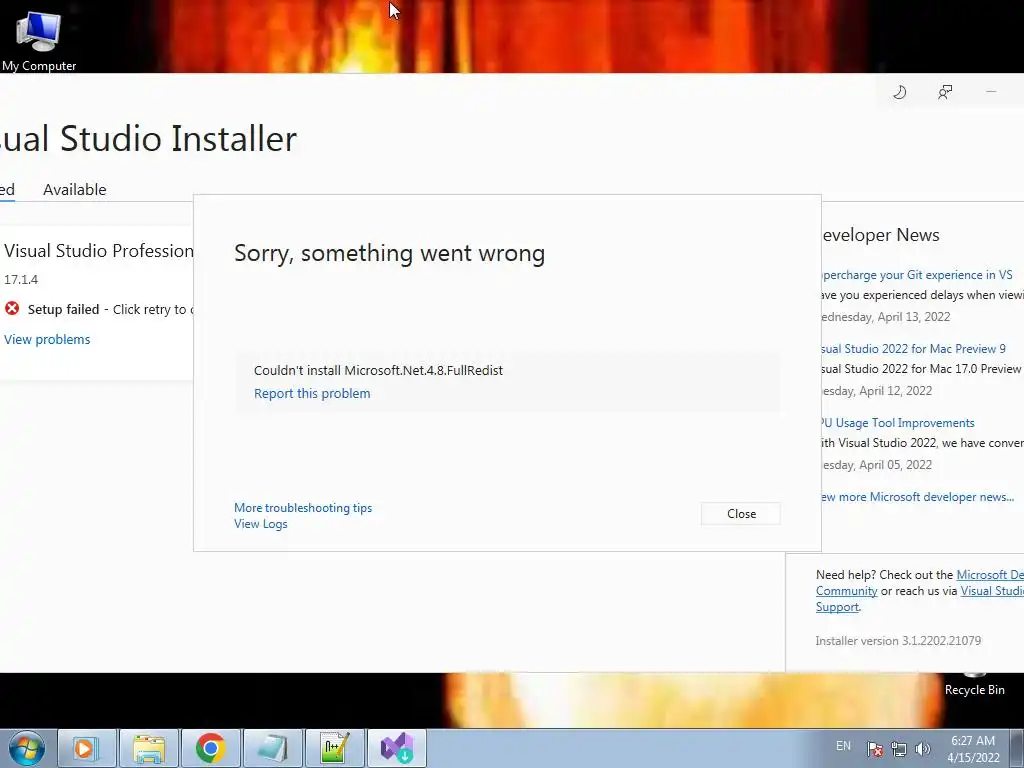Viewport: 1024px width, 768px height.
Task: View more Microsoft developer news link
Action: [x=918, y=497]
